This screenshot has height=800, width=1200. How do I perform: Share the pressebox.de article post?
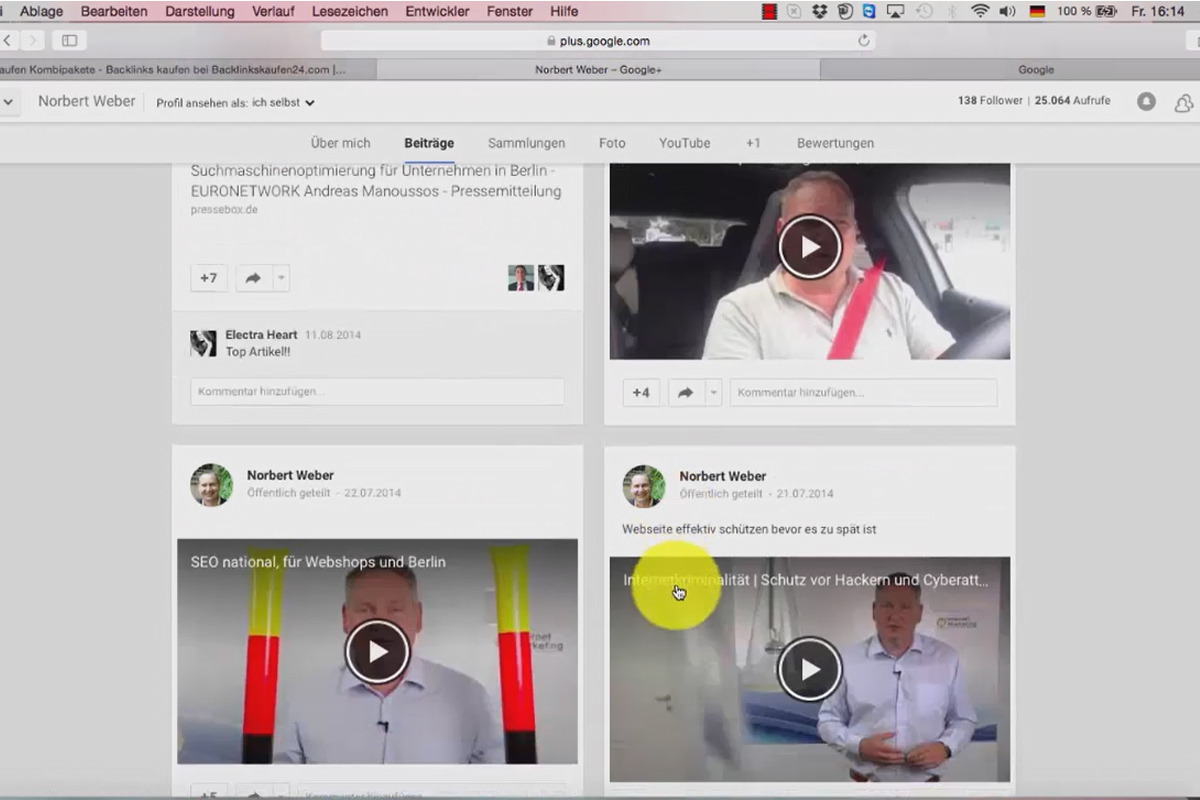click(253, 278)
